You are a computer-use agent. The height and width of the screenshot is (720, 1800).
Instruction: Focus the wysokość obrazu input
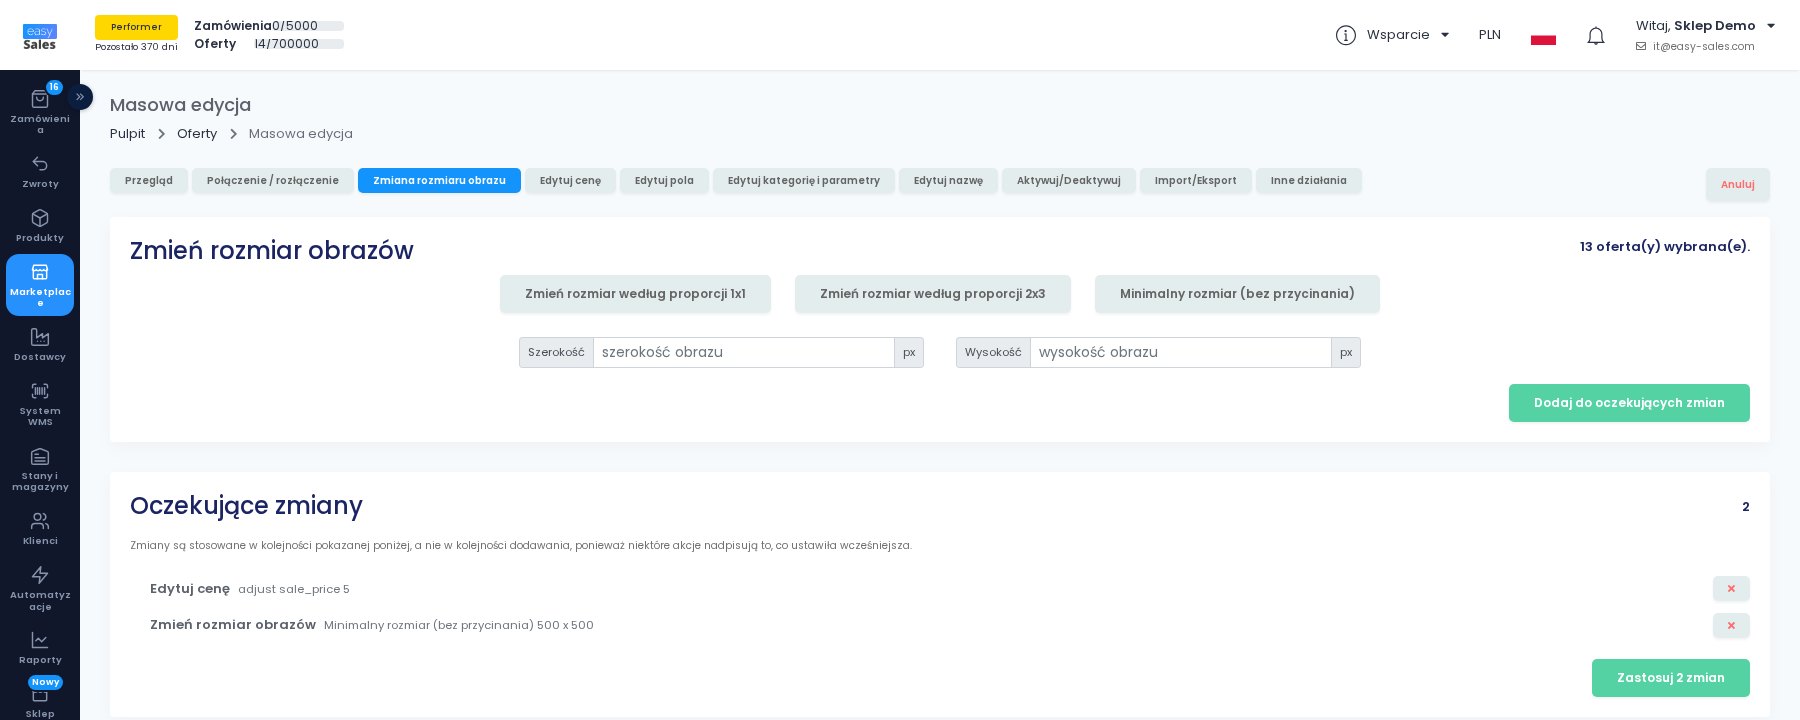[x=1181, y=352]
